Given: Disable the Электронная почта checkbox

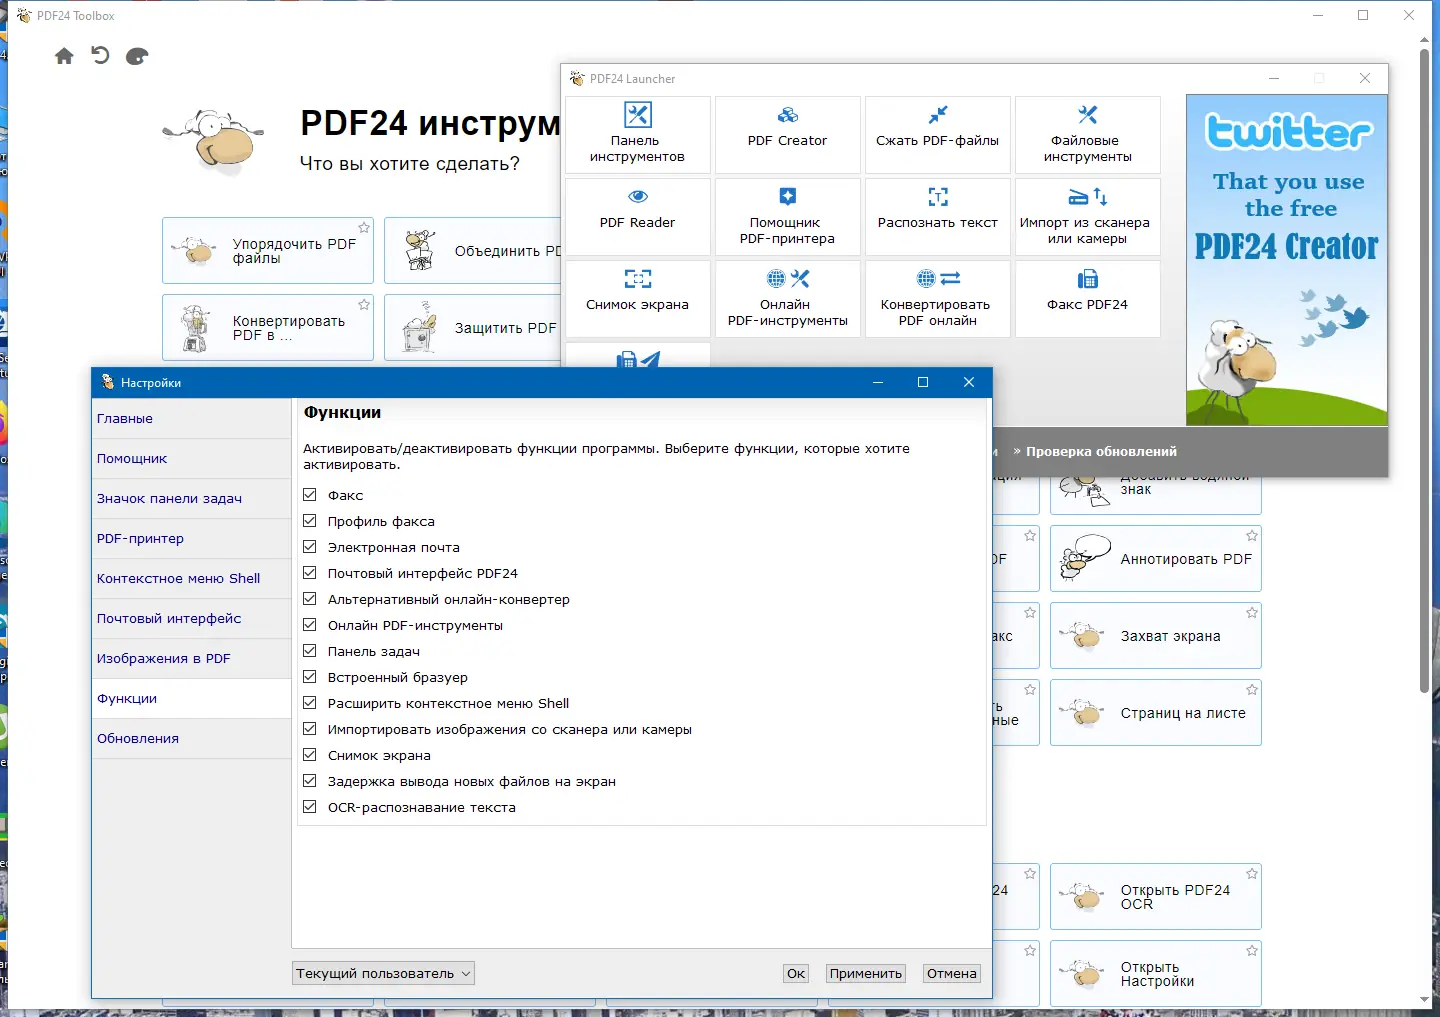Looking at the screenshot, I should (310, 547).
